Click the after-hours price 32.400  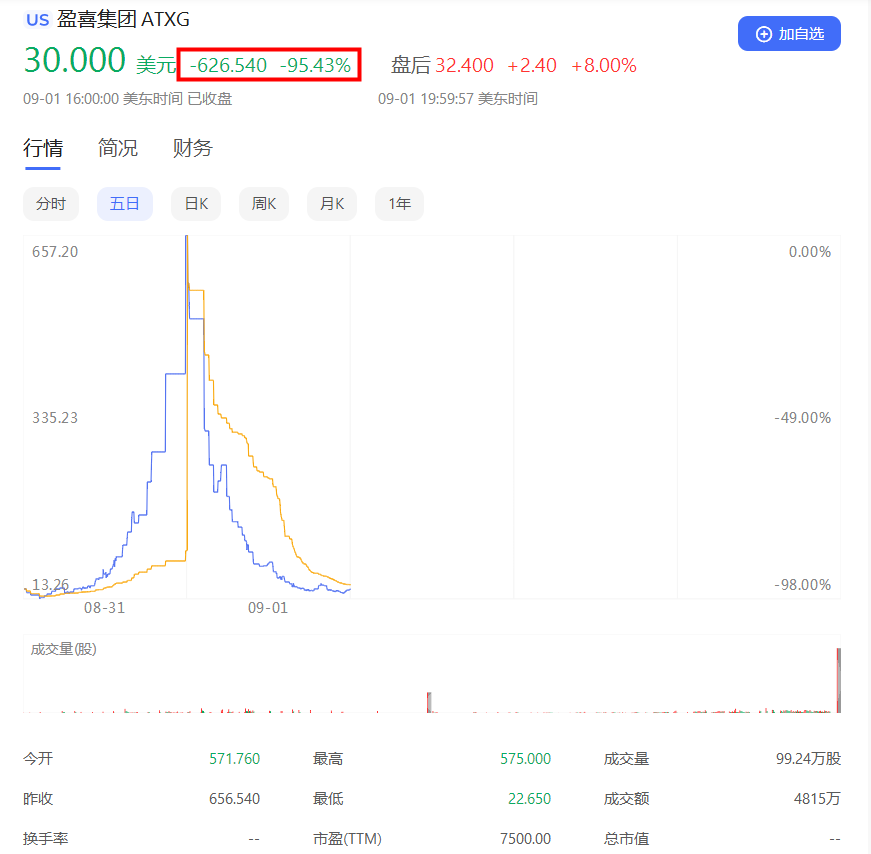[x=464, y=66]
